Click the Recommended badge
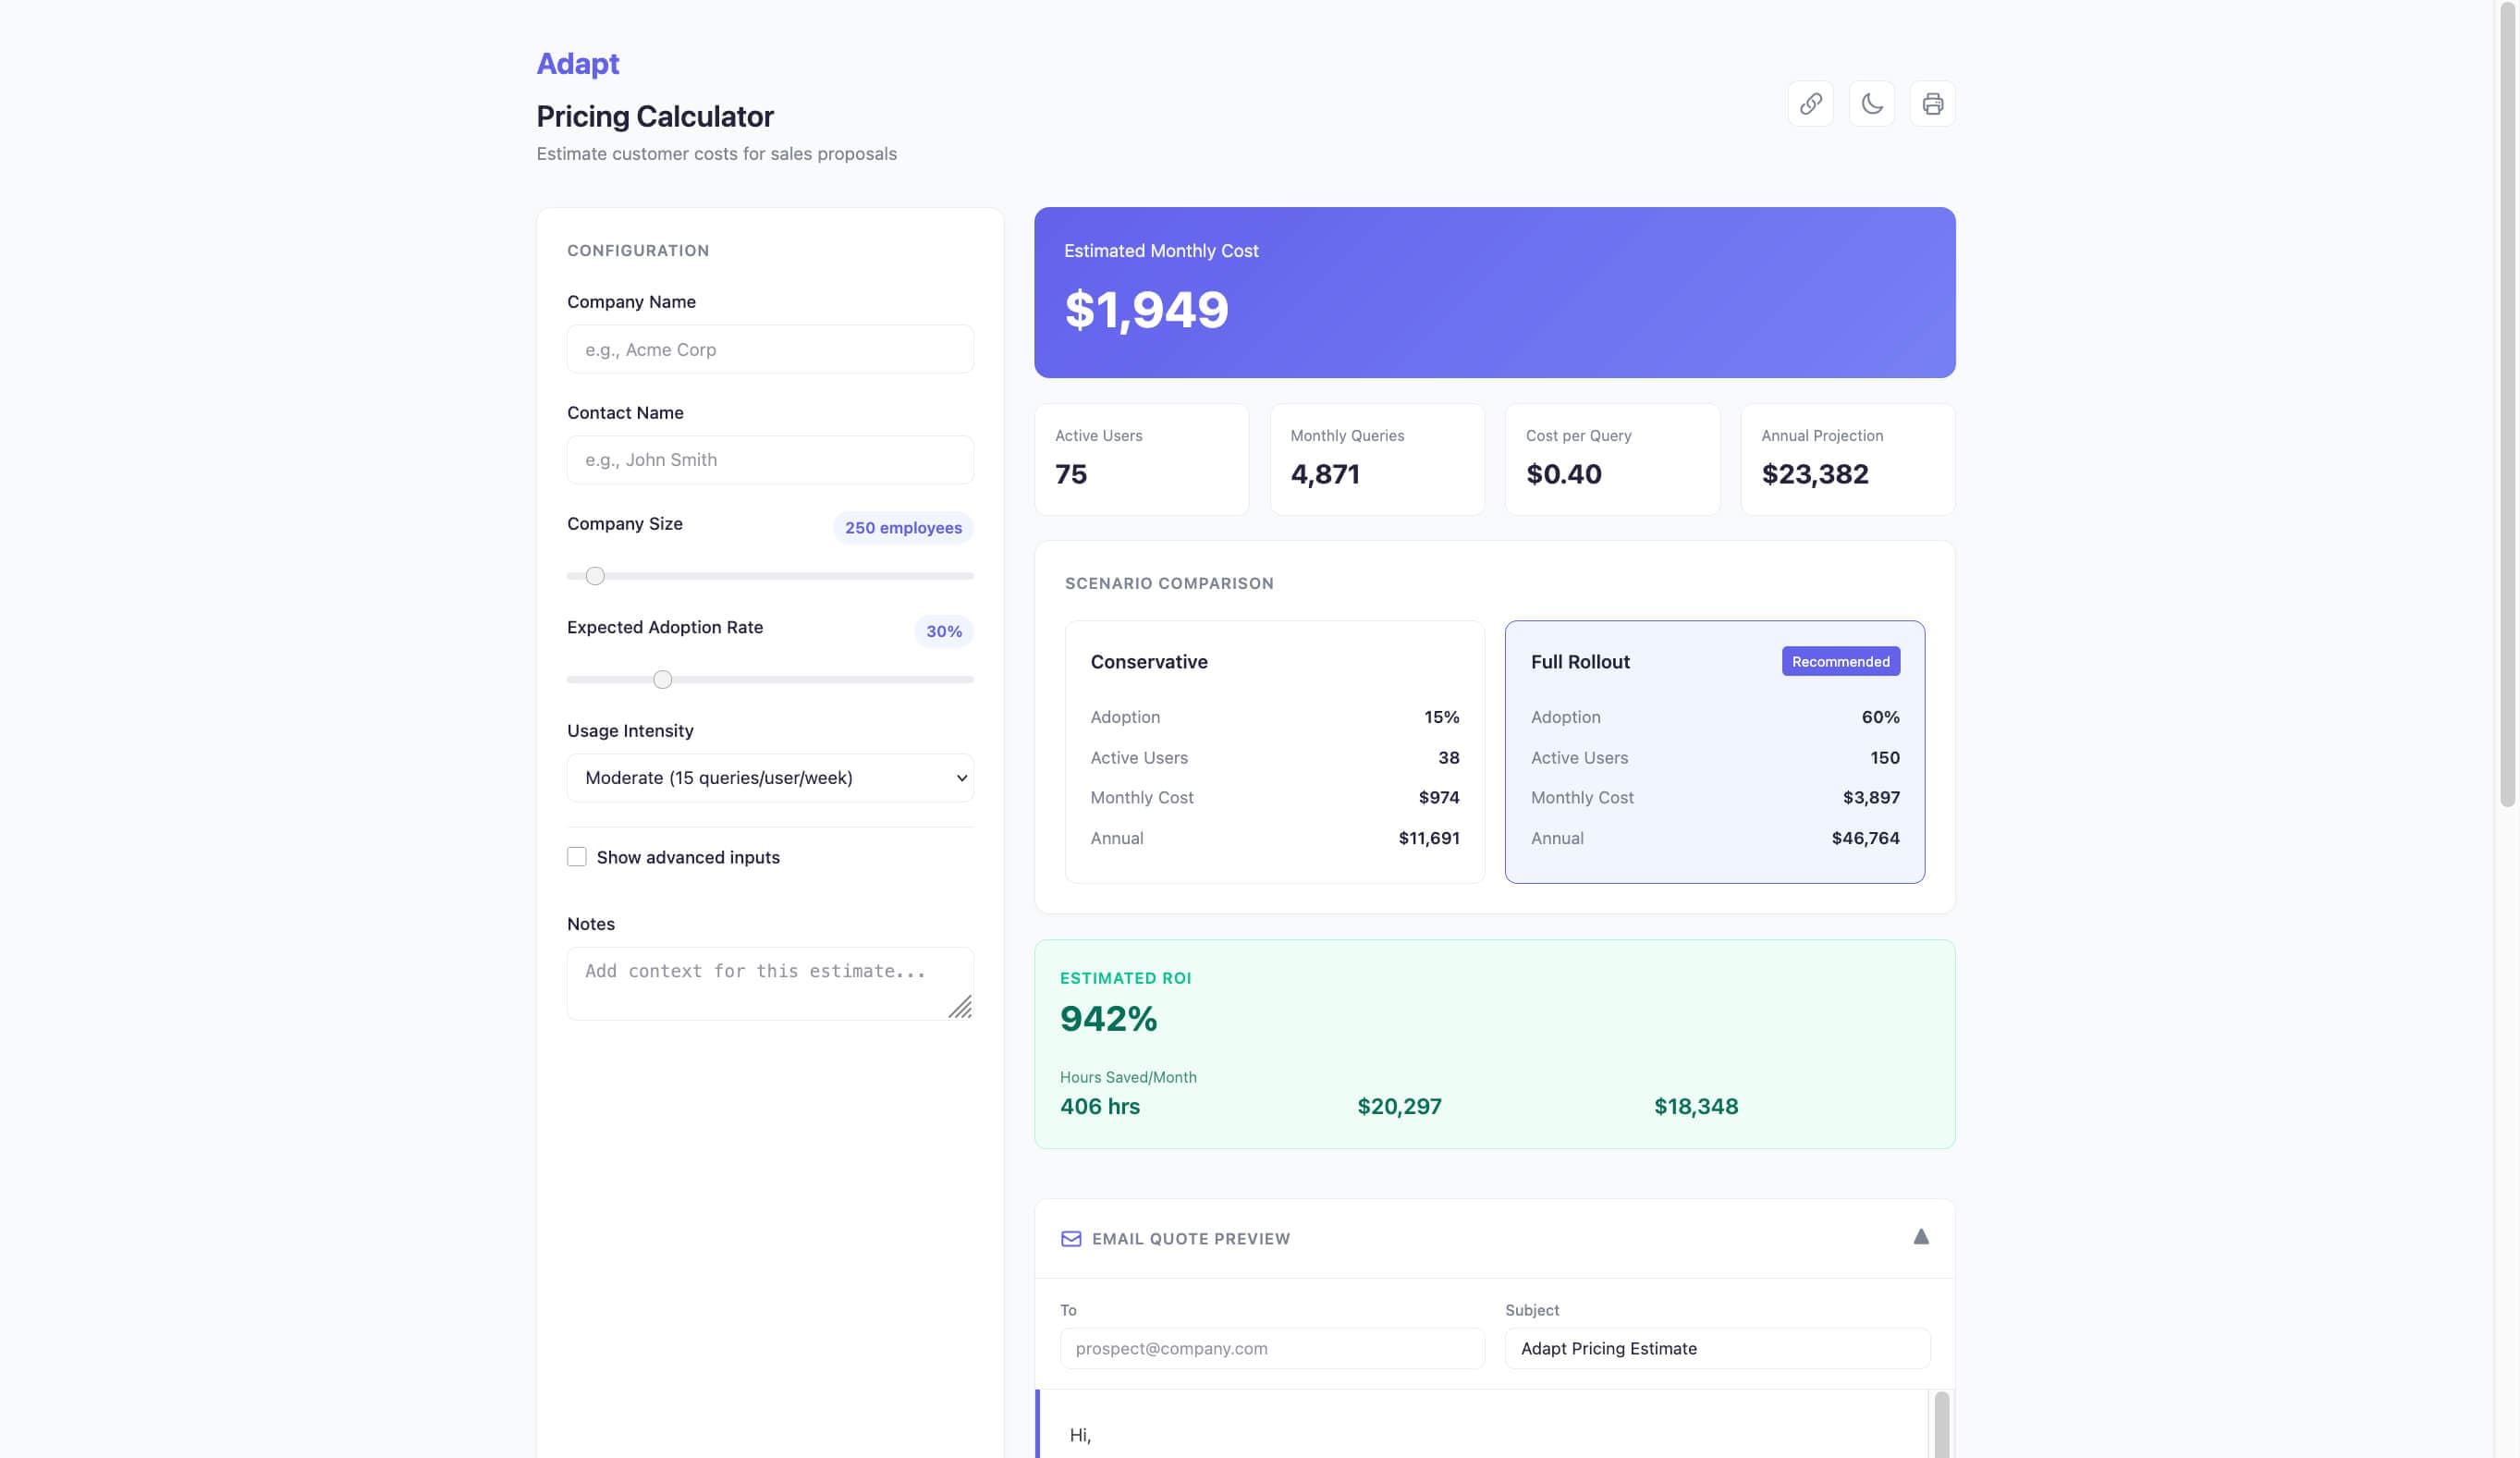The height and width of the screenshot is (1458, 2520). [1839, 661]
